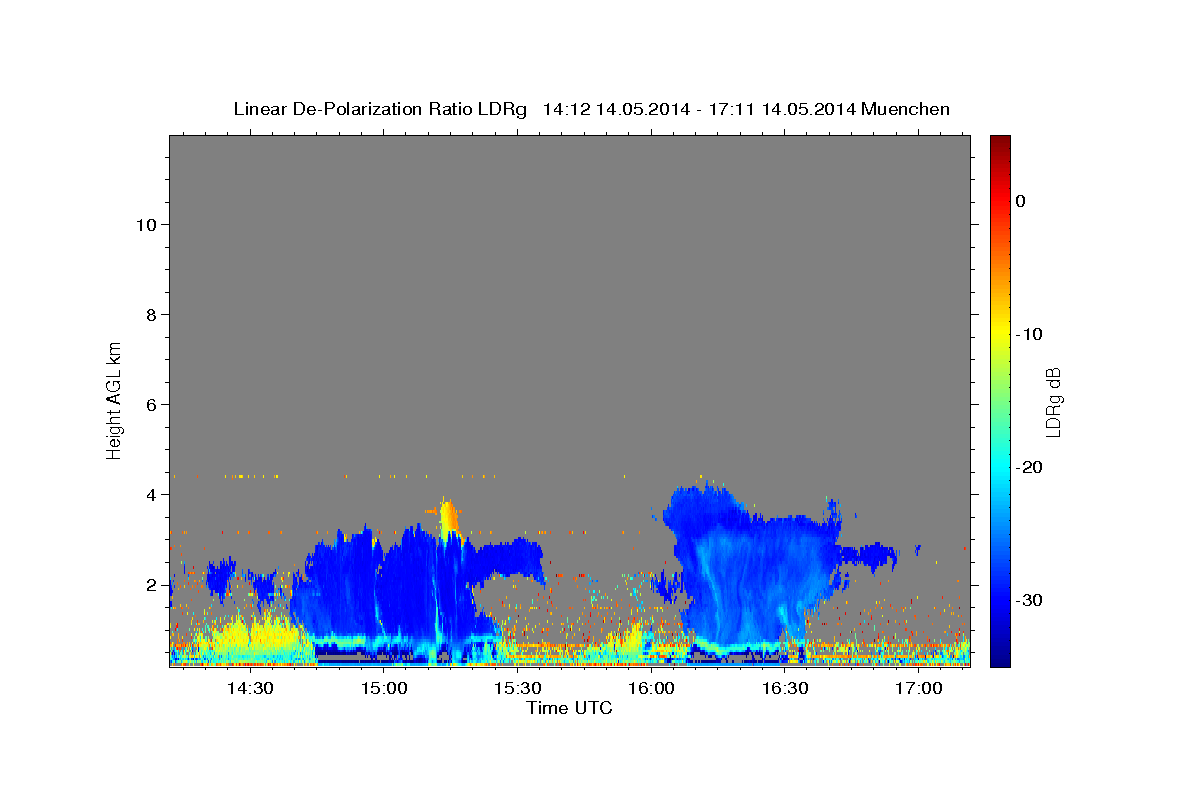
Task: Click the 14:30 time tick label
Action: coord(250,688)
